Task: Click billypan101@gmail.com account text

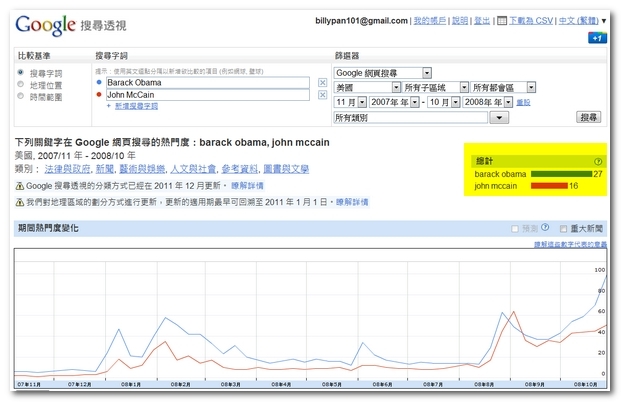Action: (361, 21)
